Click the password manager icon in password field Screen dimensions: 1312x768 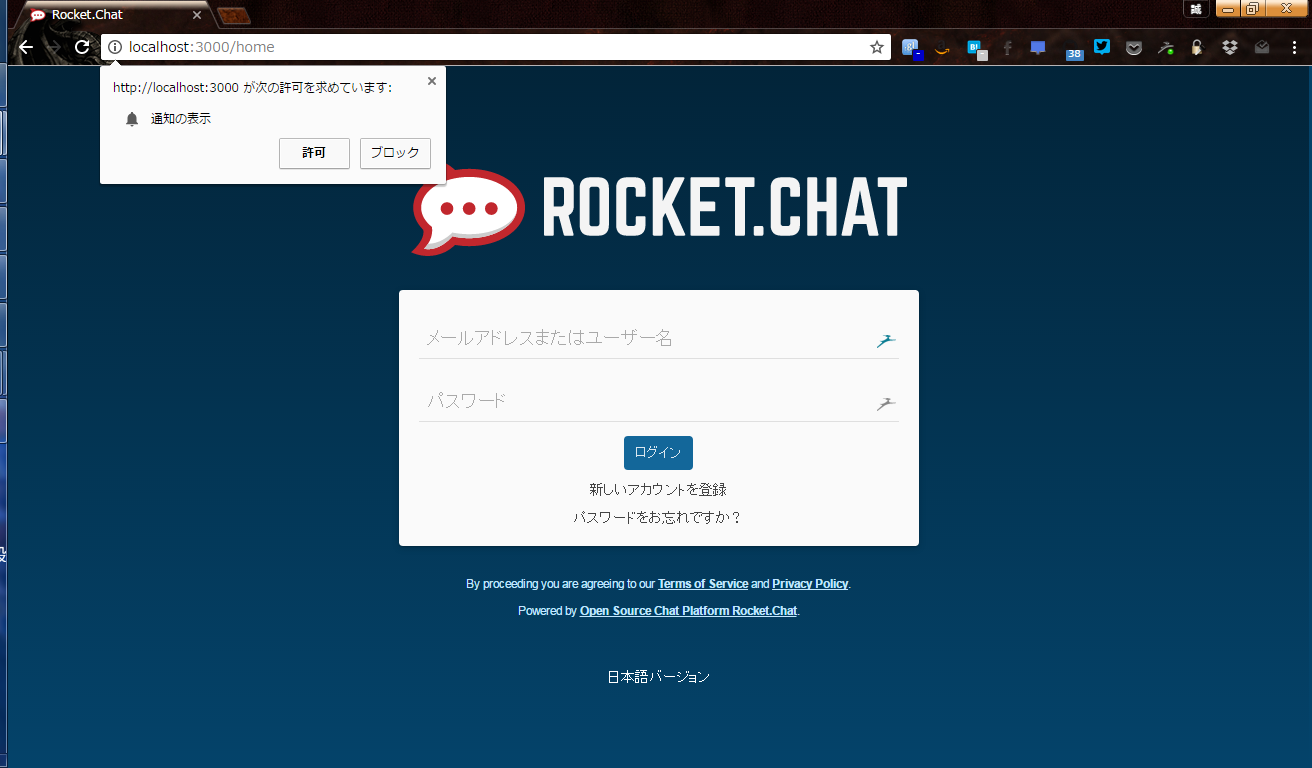click(x=886, y=403)
